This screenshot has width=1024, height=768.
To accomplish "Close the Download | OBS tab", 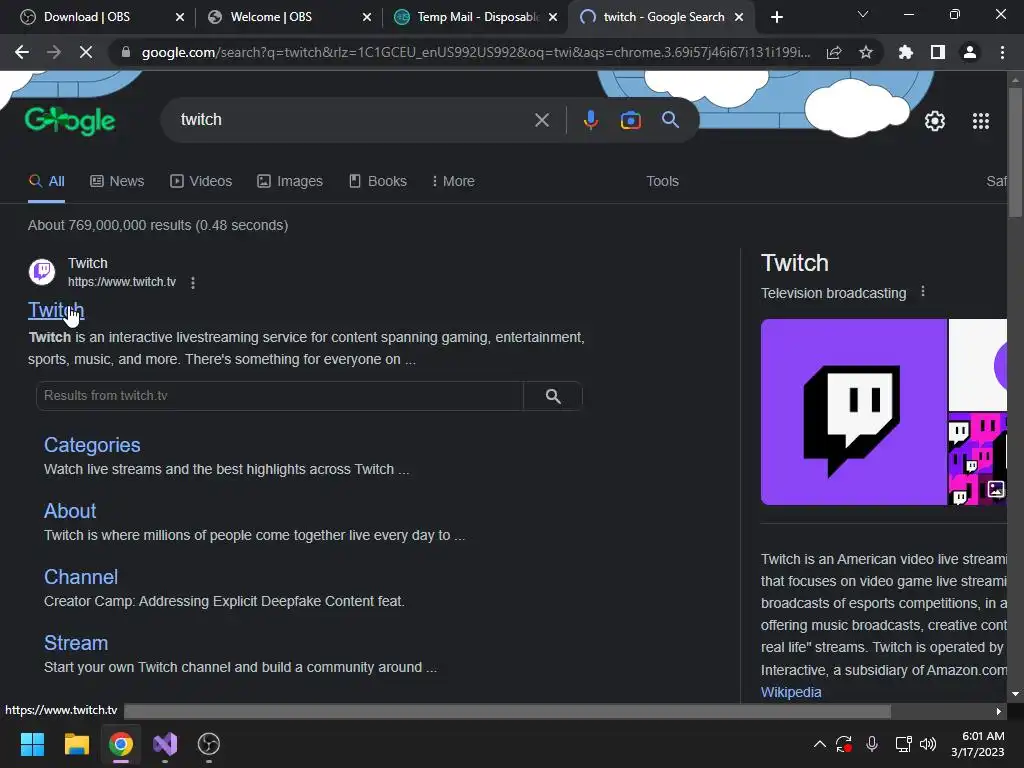I will click(x=180, y=17).
